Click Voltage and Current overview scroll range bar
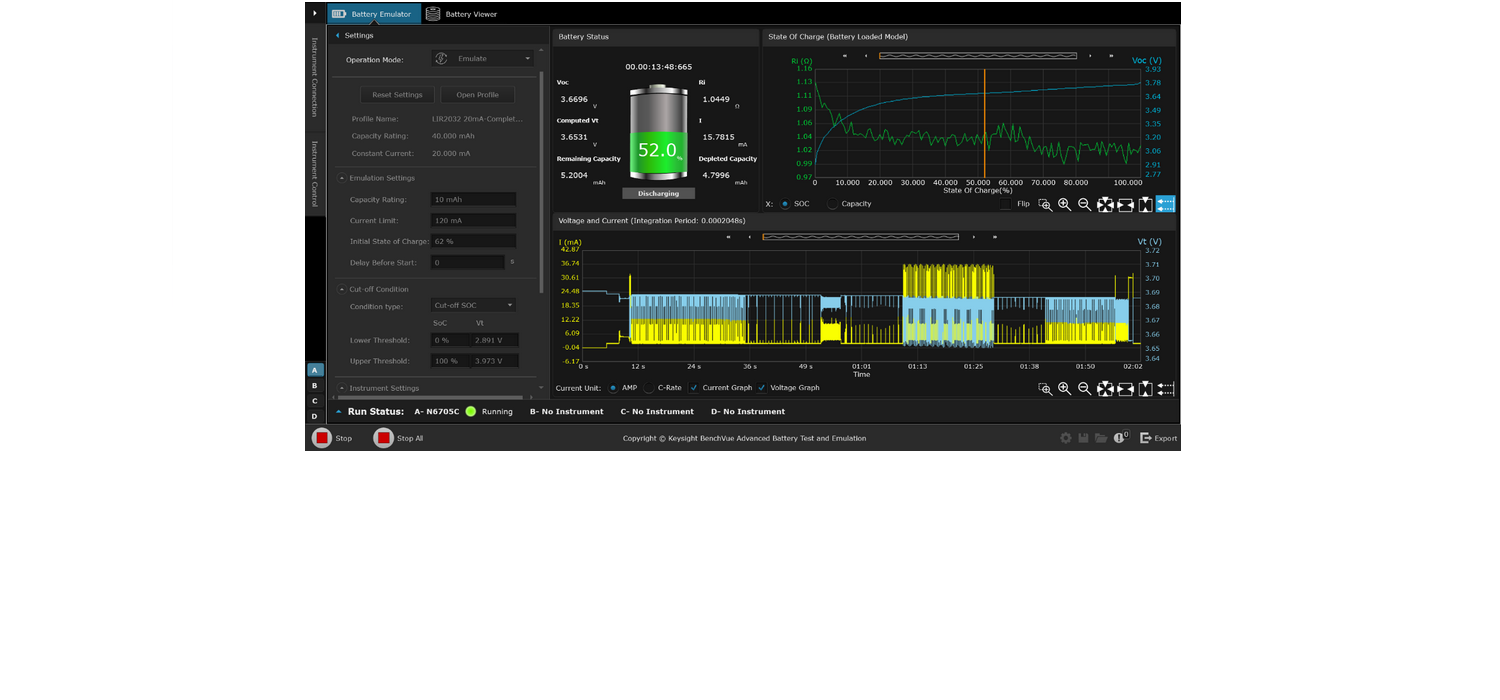This screenshot has height=700, width=1500. (861, 237)
